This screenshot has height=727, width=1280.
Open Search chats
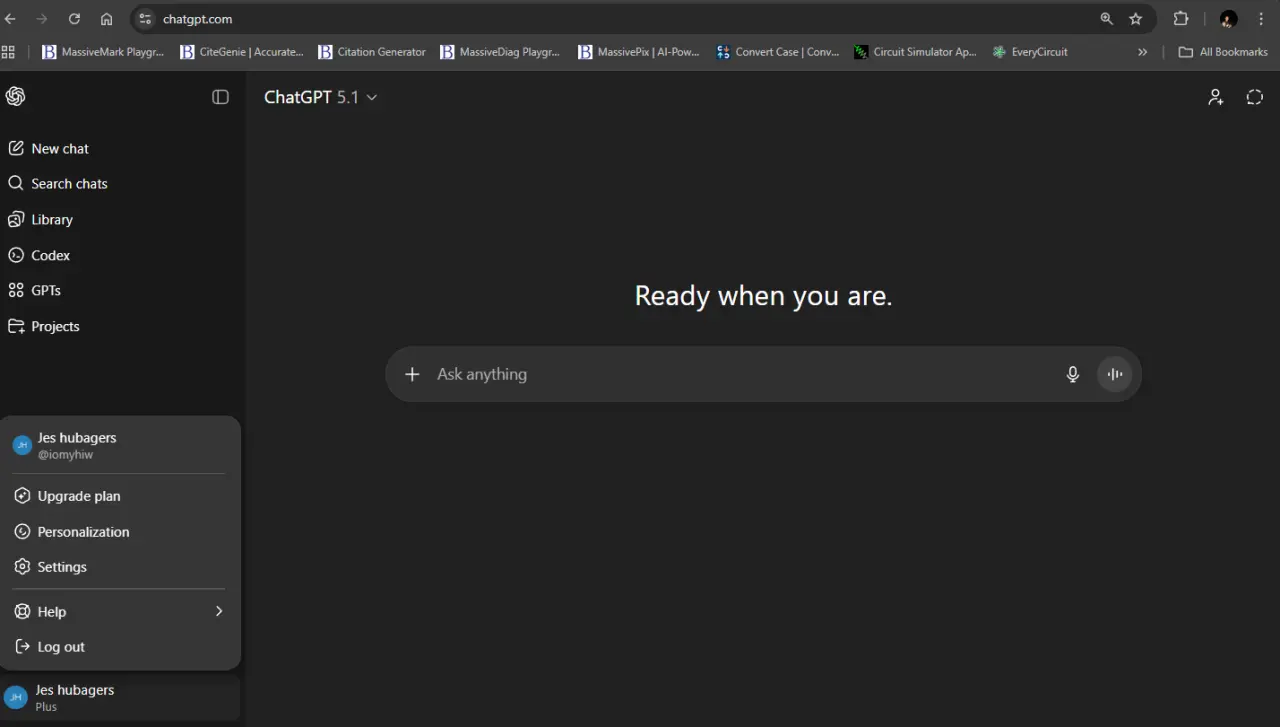(58, 183)
